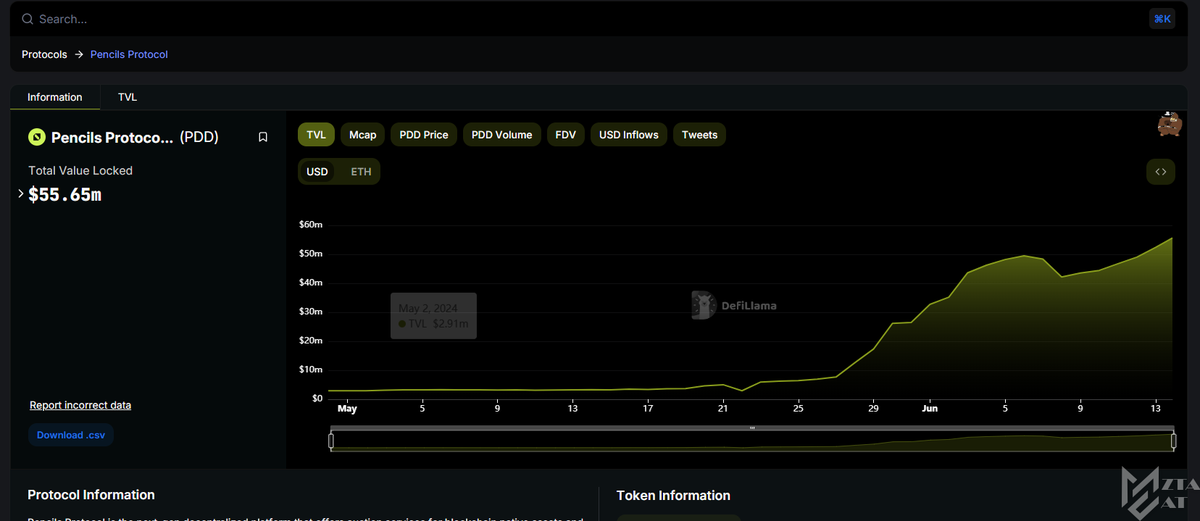This screenshot has height=521, width=1200.
Task: Click the Pencils Protocol logo icon
Action: 37,137
